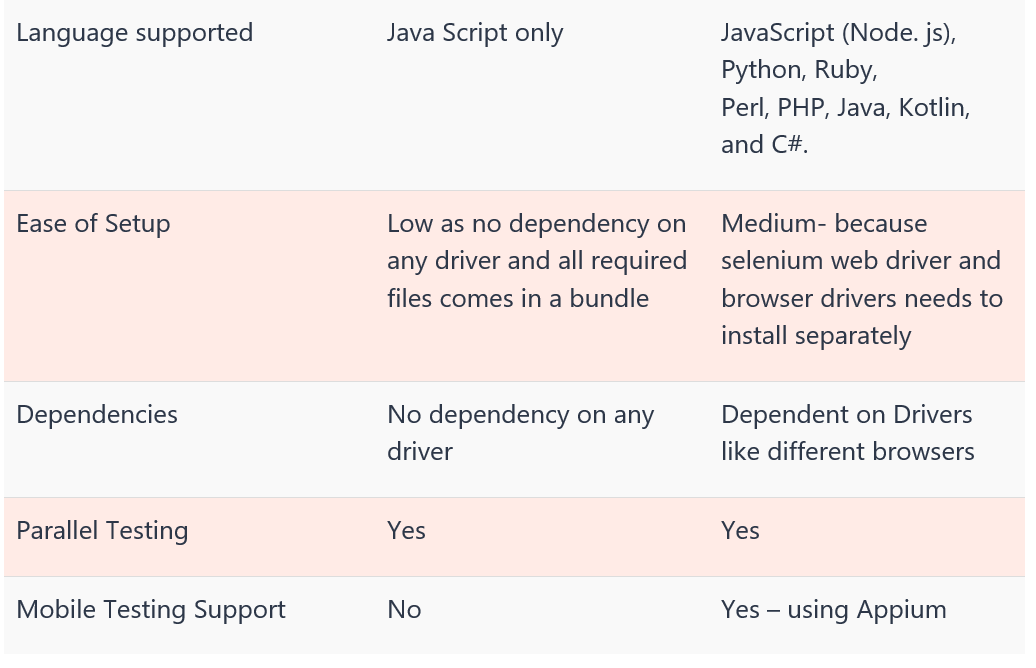Viewport: 1036px width, 668px height.
Task: Click the "JavaScript (Node. js)," text line
Action: pos(838,34)
